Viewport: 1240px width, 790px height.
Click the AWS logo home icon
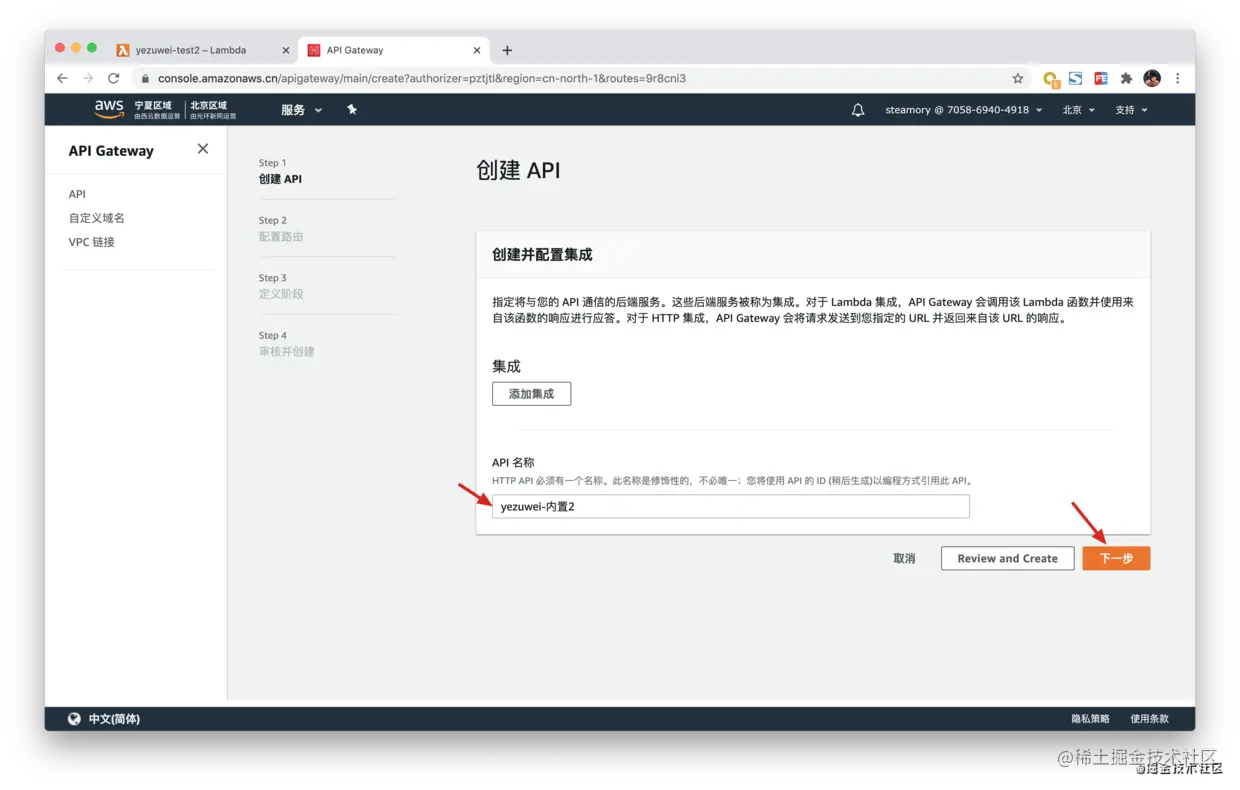(109, 108)
